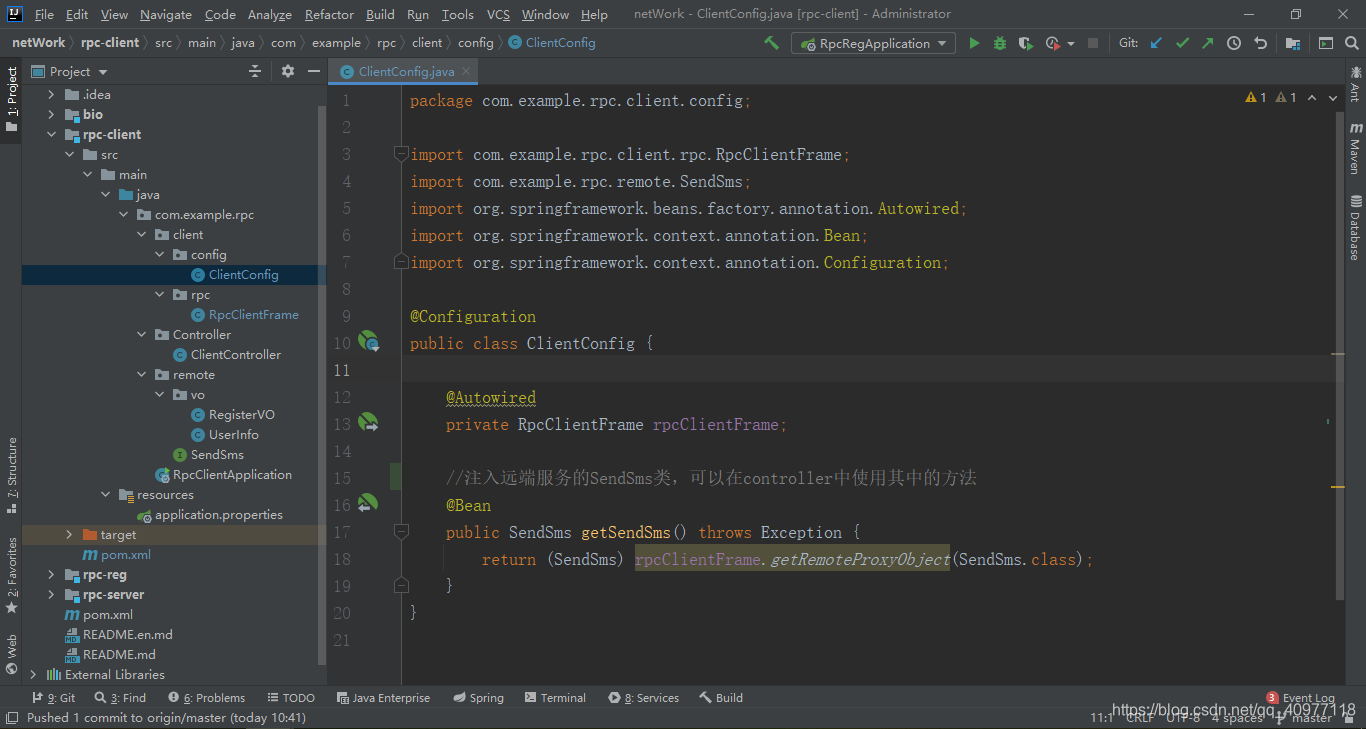Open Search Everywhere magnifier icon
The height and width of the screenshot is (729, 1366).
pyautogui.click(x=1351, y=43)
